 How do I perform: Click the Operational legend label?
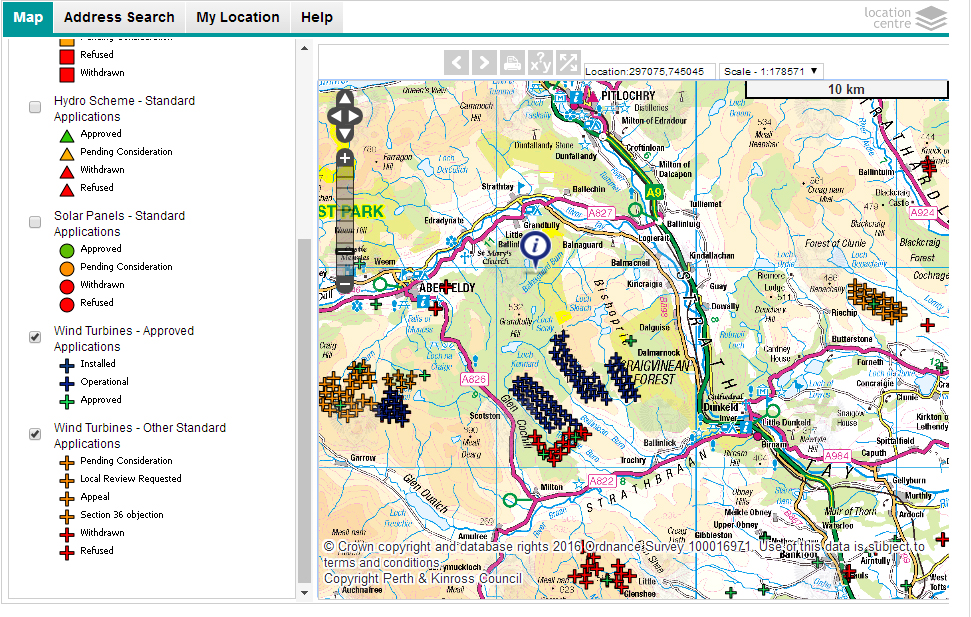tap(105, 382)
